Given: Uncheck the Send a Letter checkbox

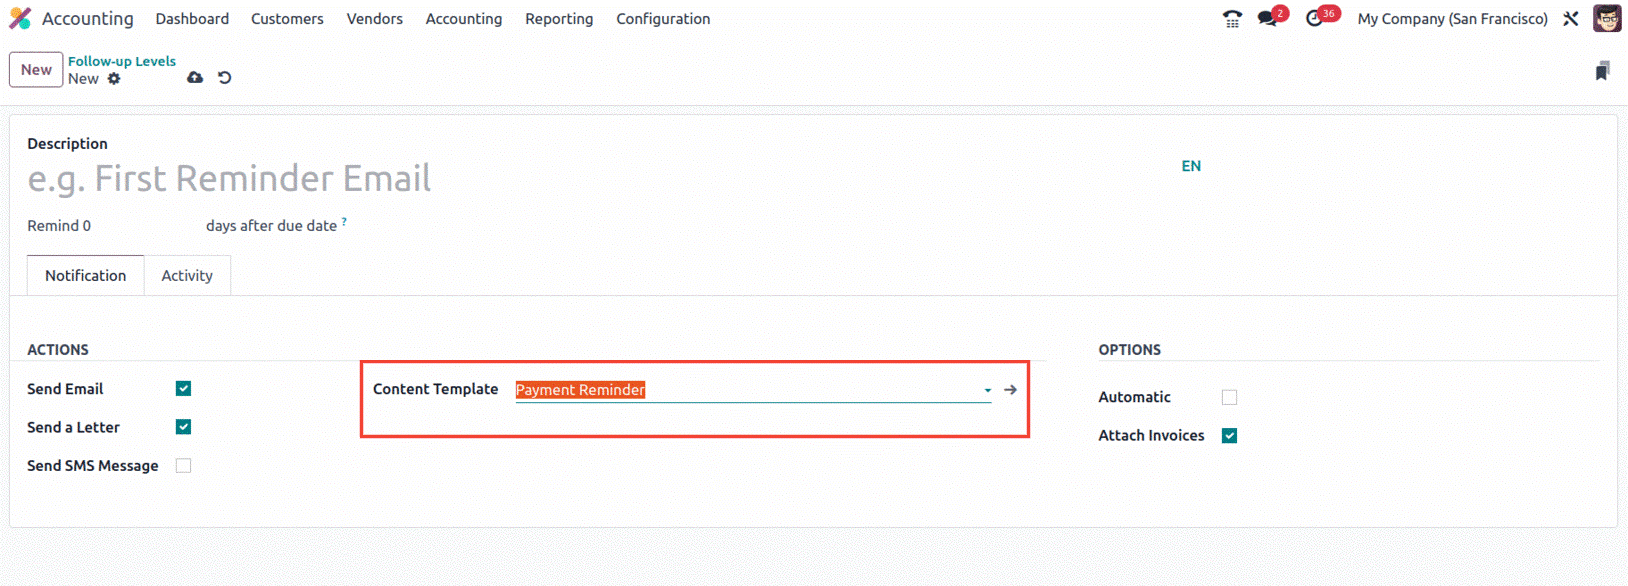Looking at the screenshot, I should pyautogui.click(x=183, y=427).
